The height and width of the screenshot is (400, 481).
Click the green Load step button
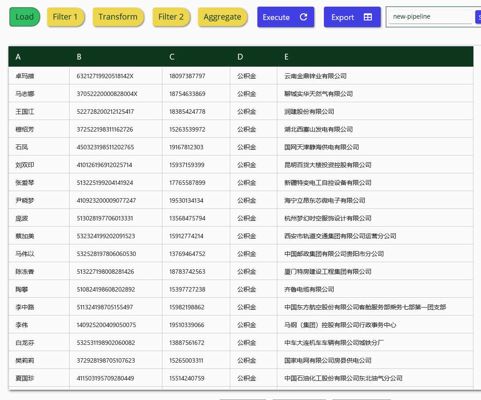tap(25, 17)
